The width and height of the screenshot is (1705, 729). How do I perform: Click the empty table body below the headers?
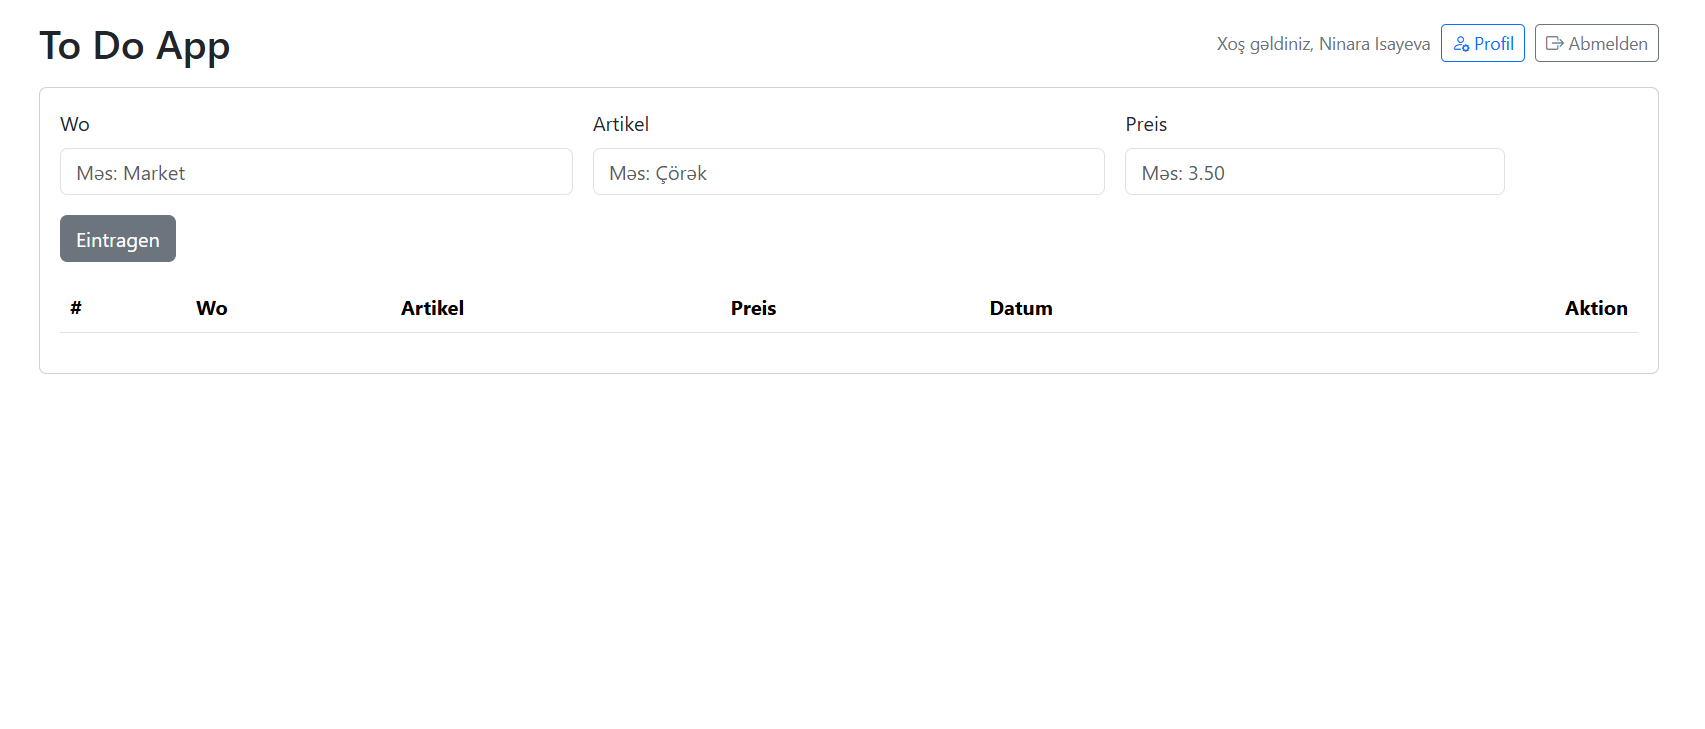[848, 350]
